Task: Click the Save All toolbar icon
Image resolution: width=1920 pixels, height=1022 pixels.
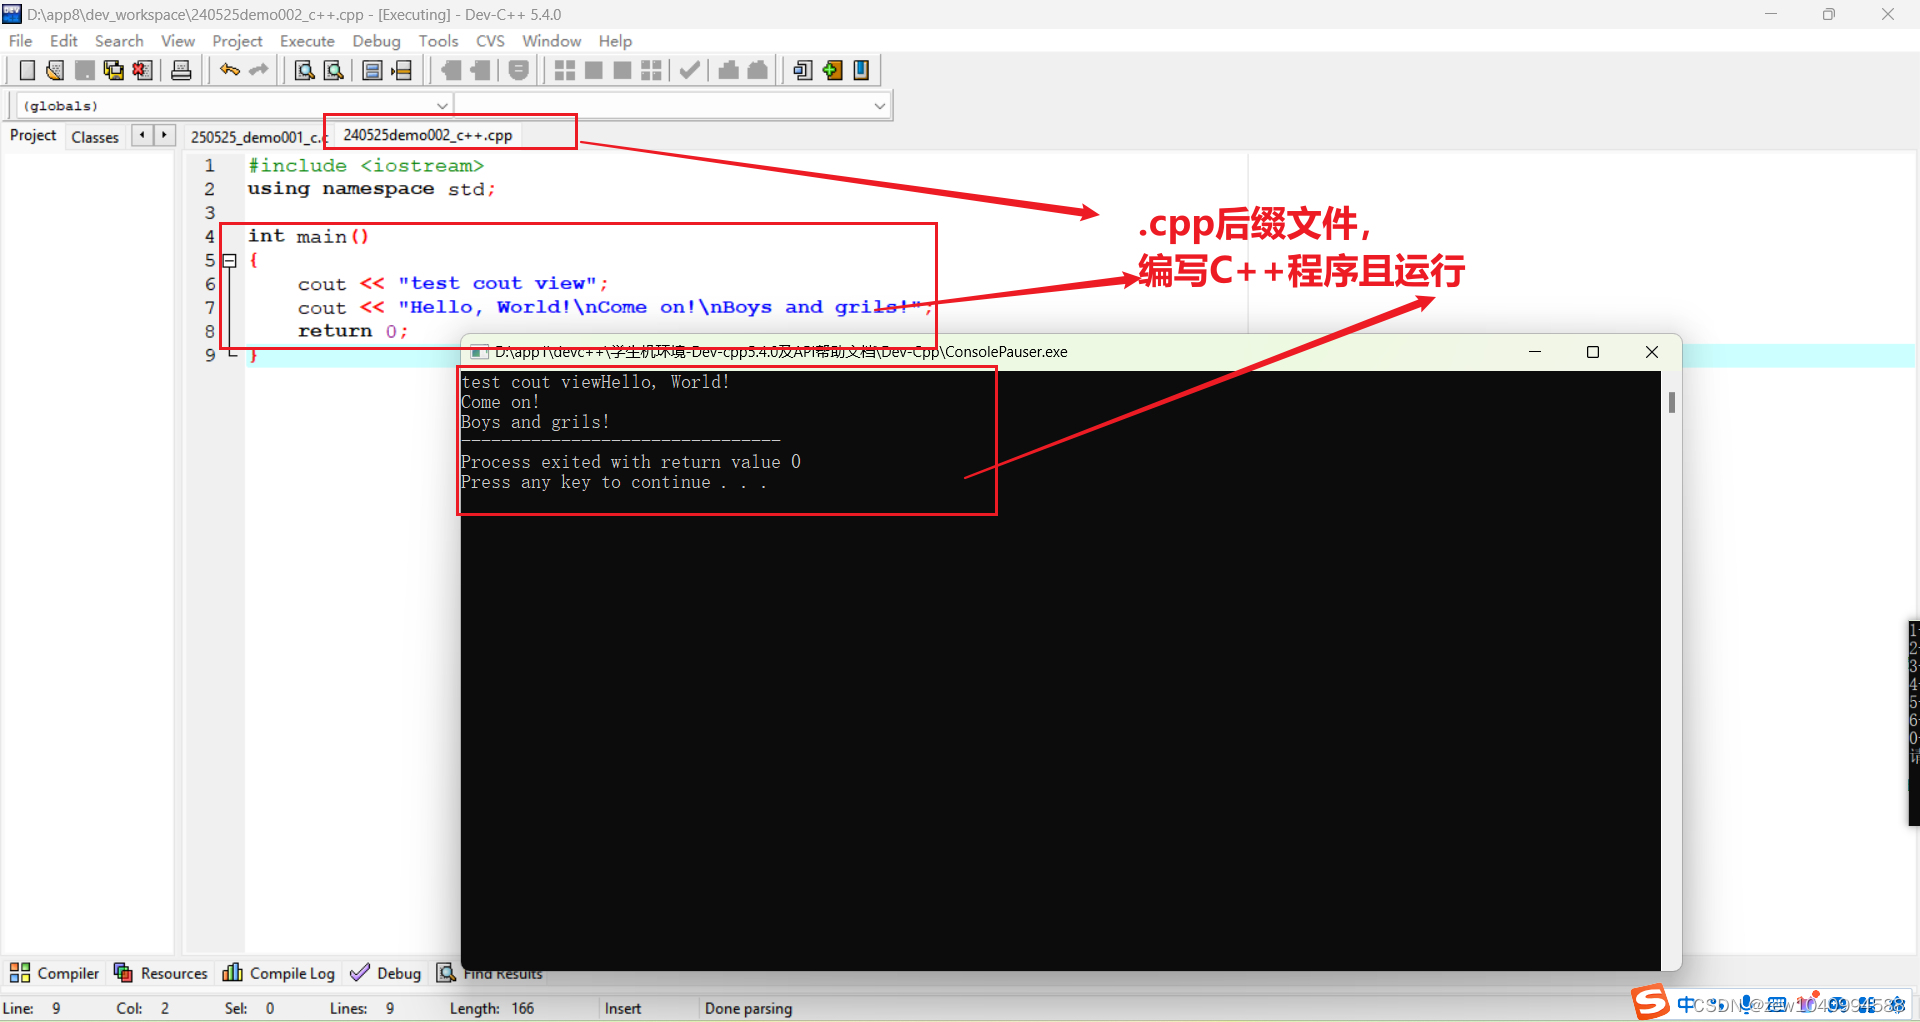Action: click(113, 70)
